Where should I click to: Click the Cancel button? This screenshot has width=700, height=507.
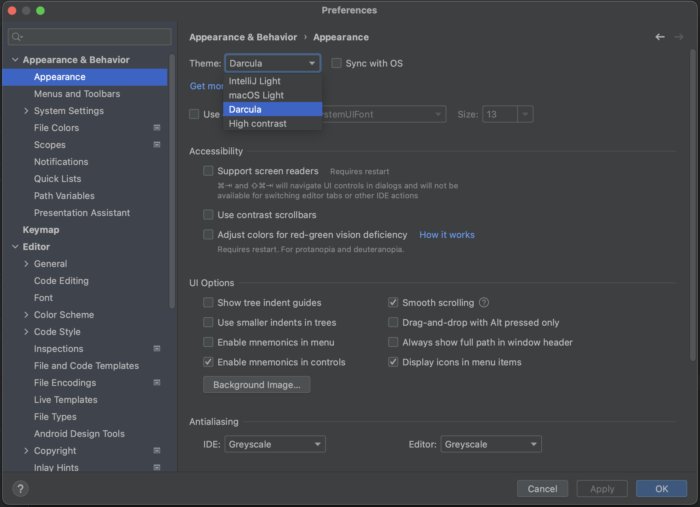click(x=542, y=489)
